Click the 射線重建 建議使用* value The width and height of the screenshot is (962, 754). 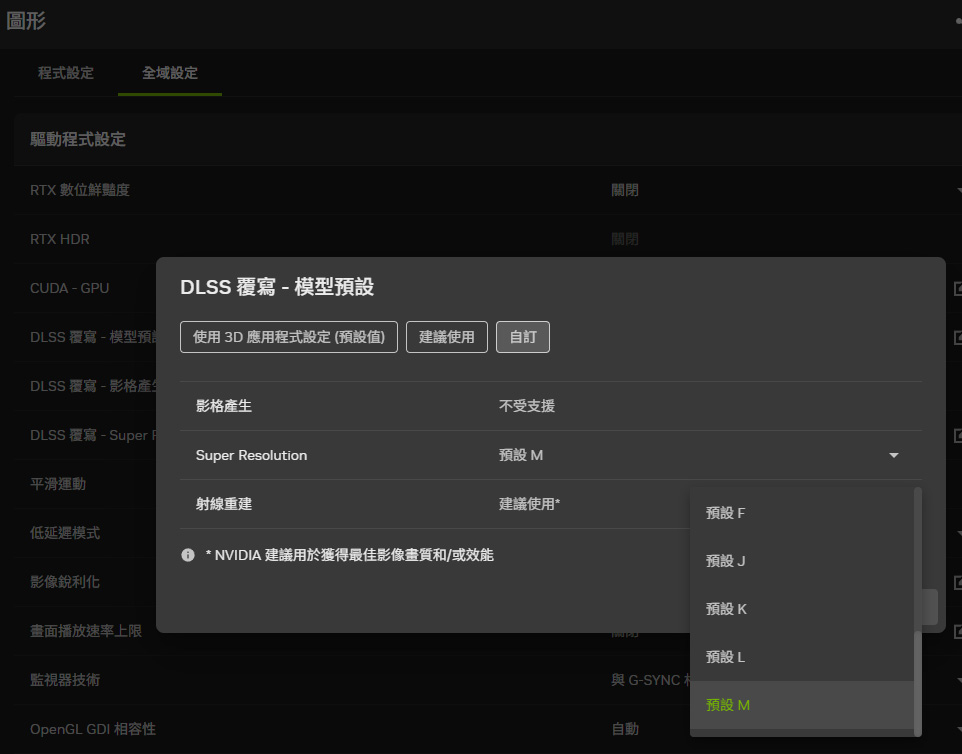pos(529,504)
